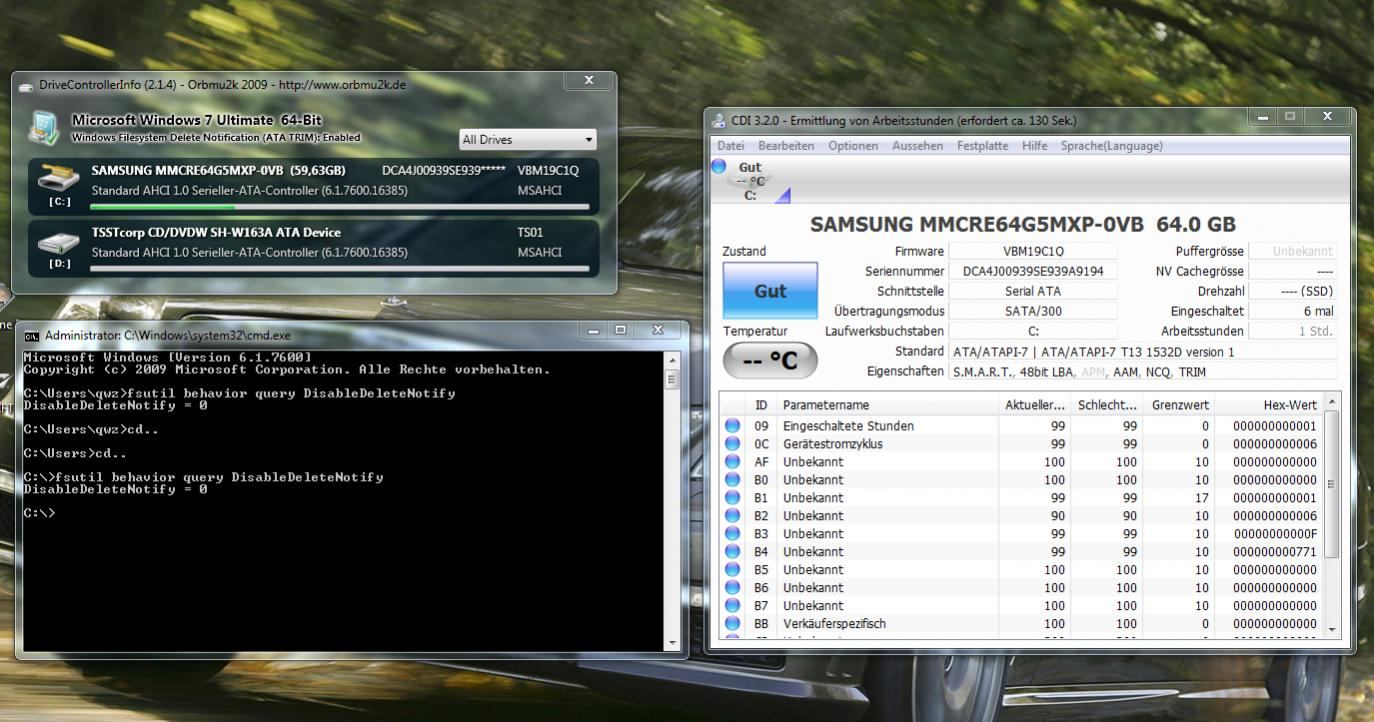The image size is (1374, 722).
Task: Click the status dot for the B1 row
Action: 733,498
